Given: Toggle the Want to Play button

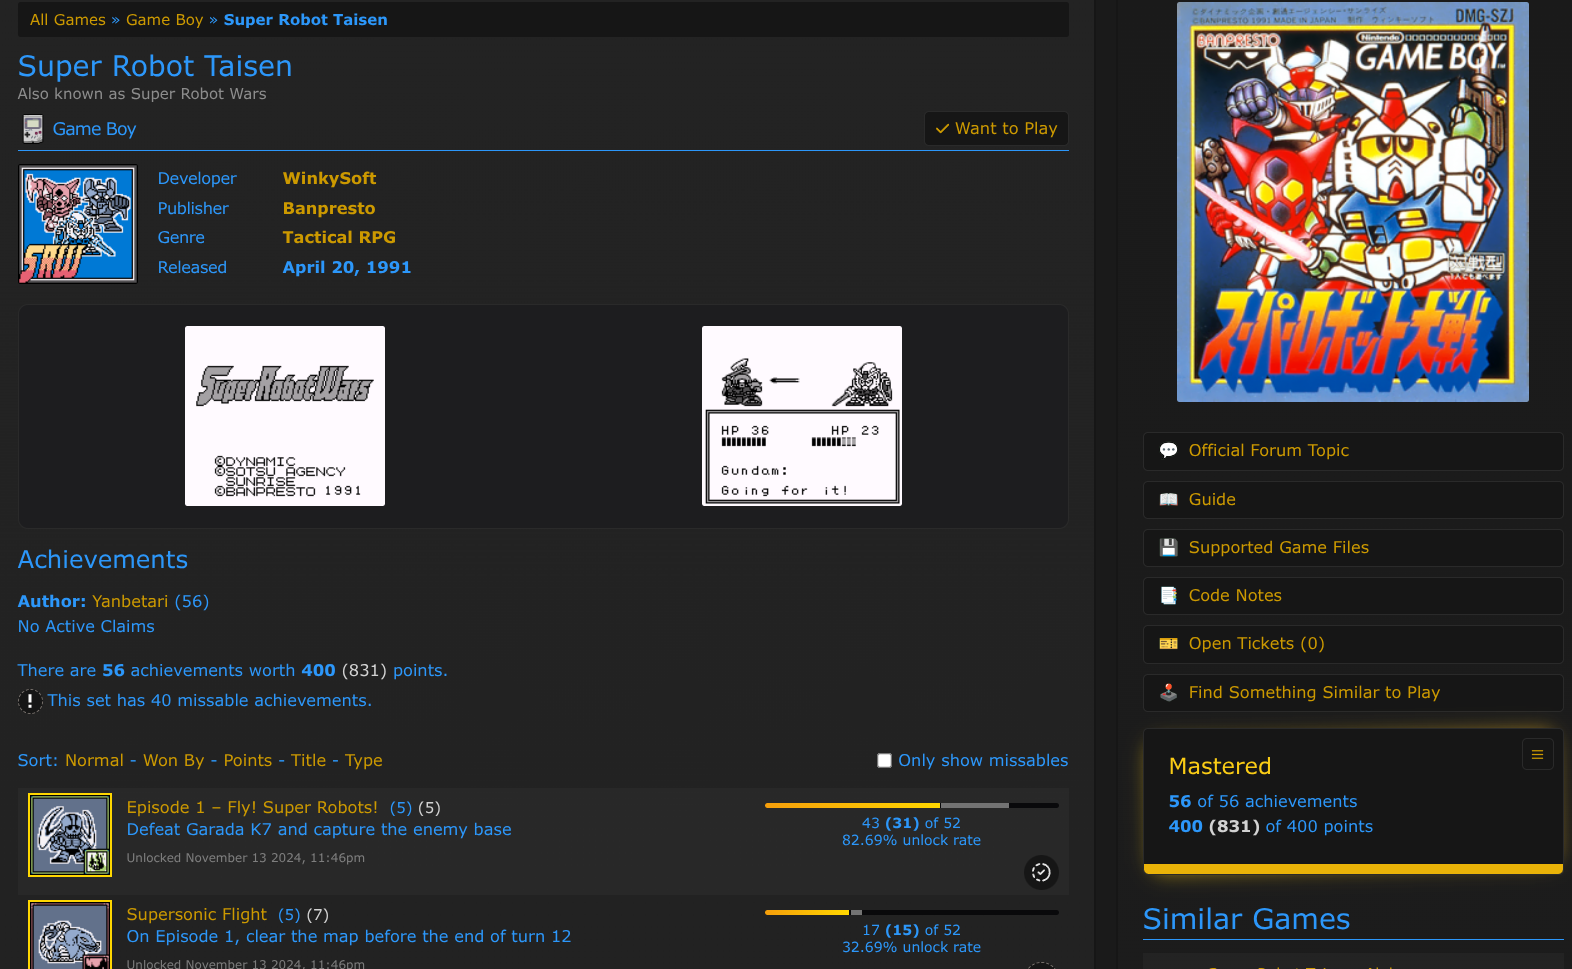Looking at the screenshot, I should coord(996,128).
